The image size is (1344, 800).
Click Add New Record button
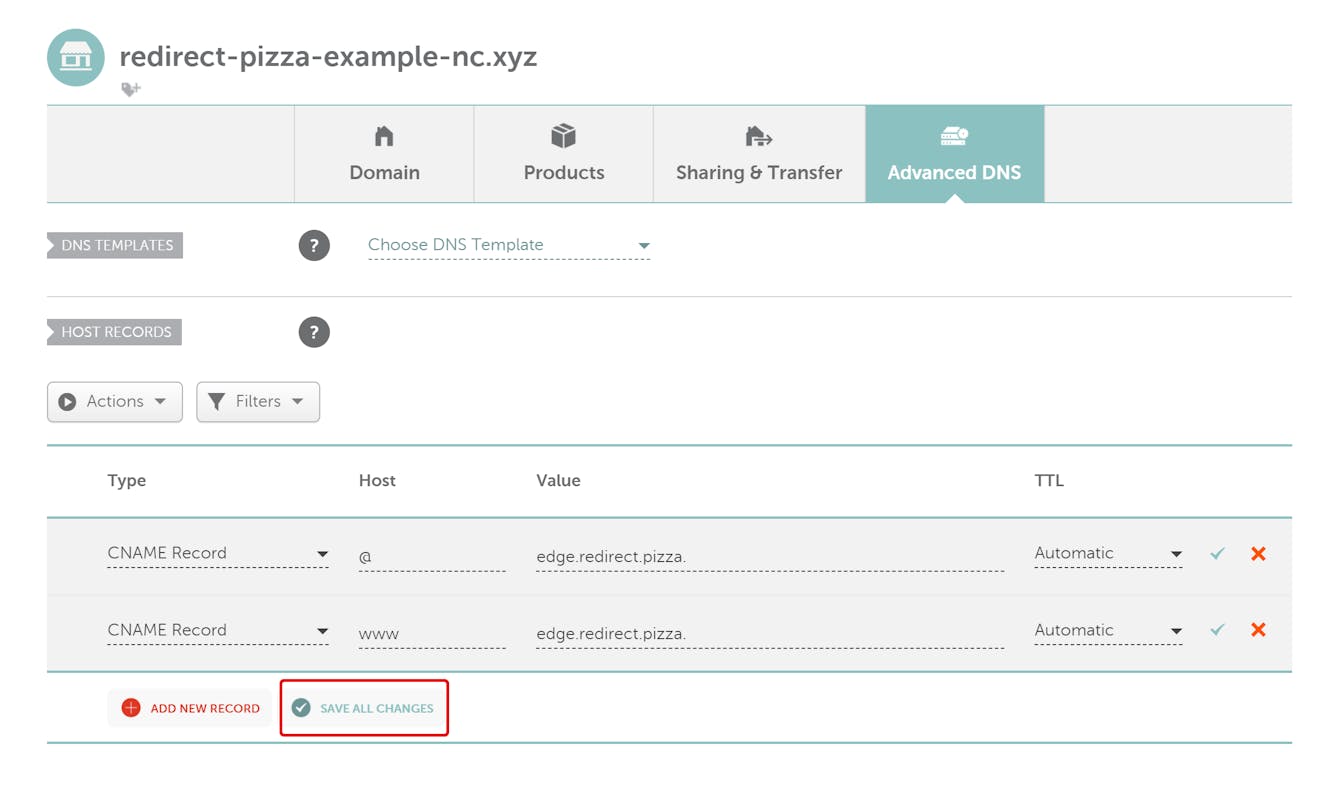tap(190, 708)
